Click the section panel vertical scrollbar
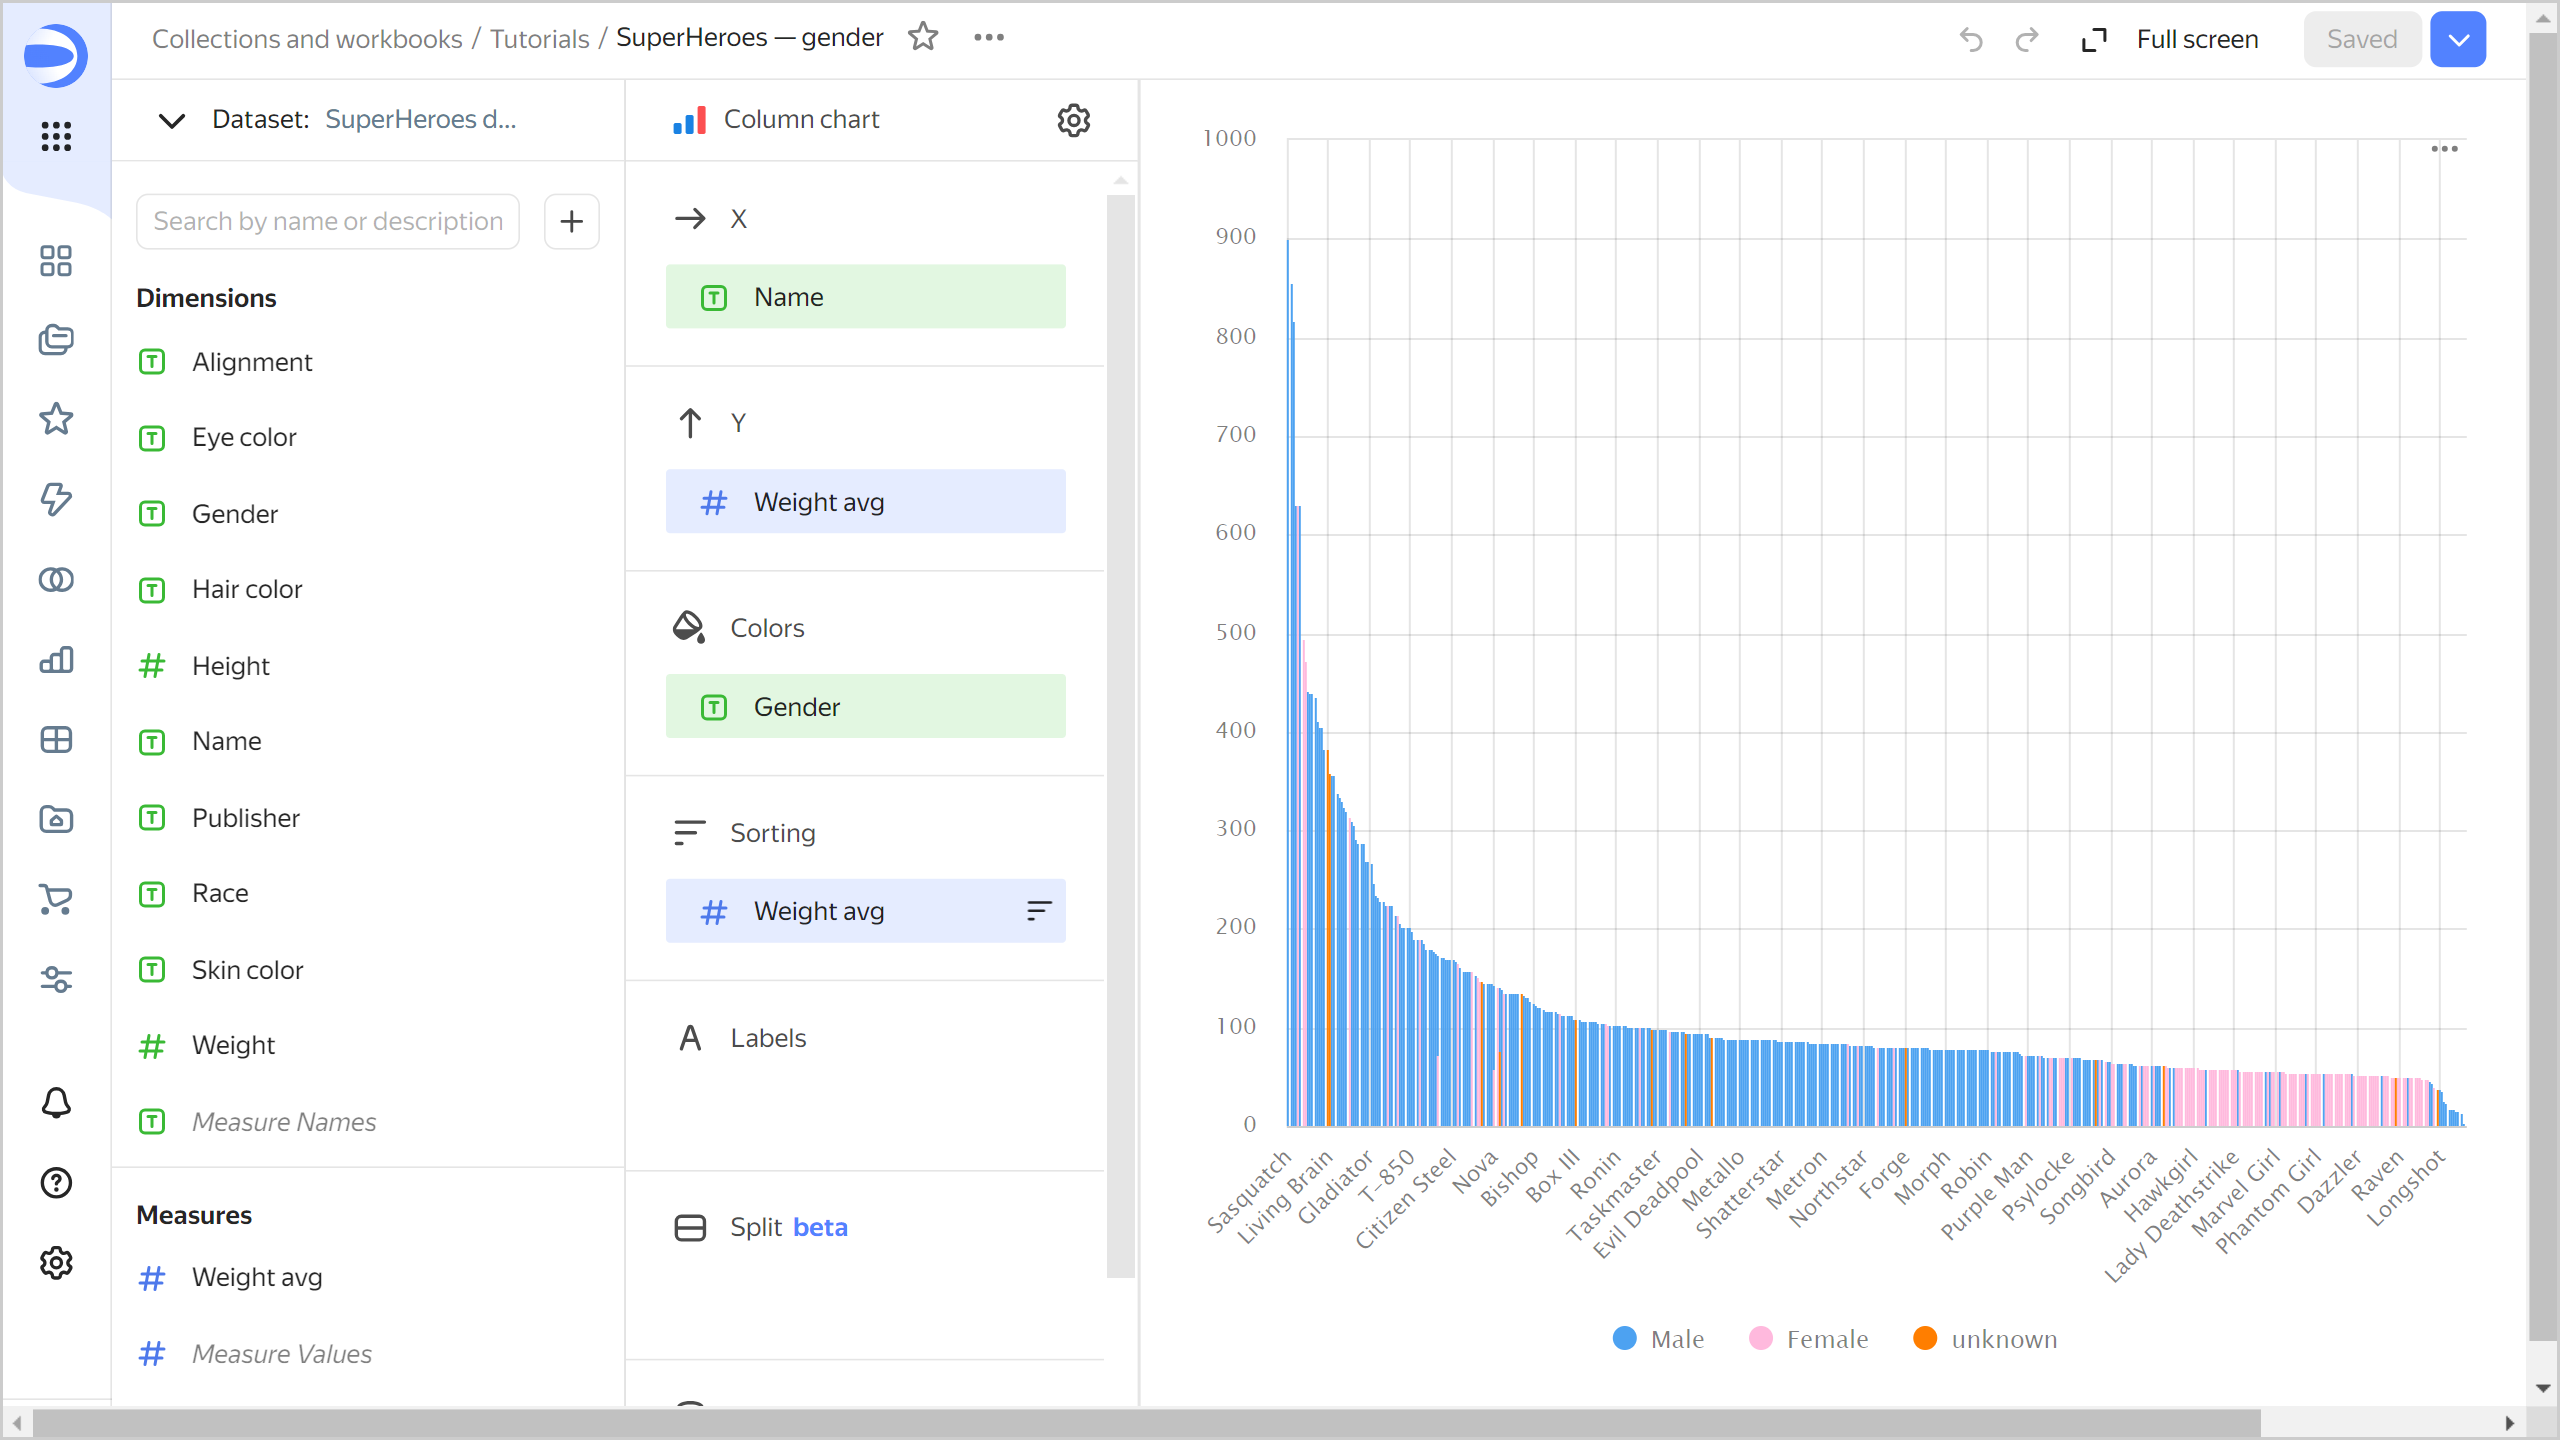 [1120, 736]
